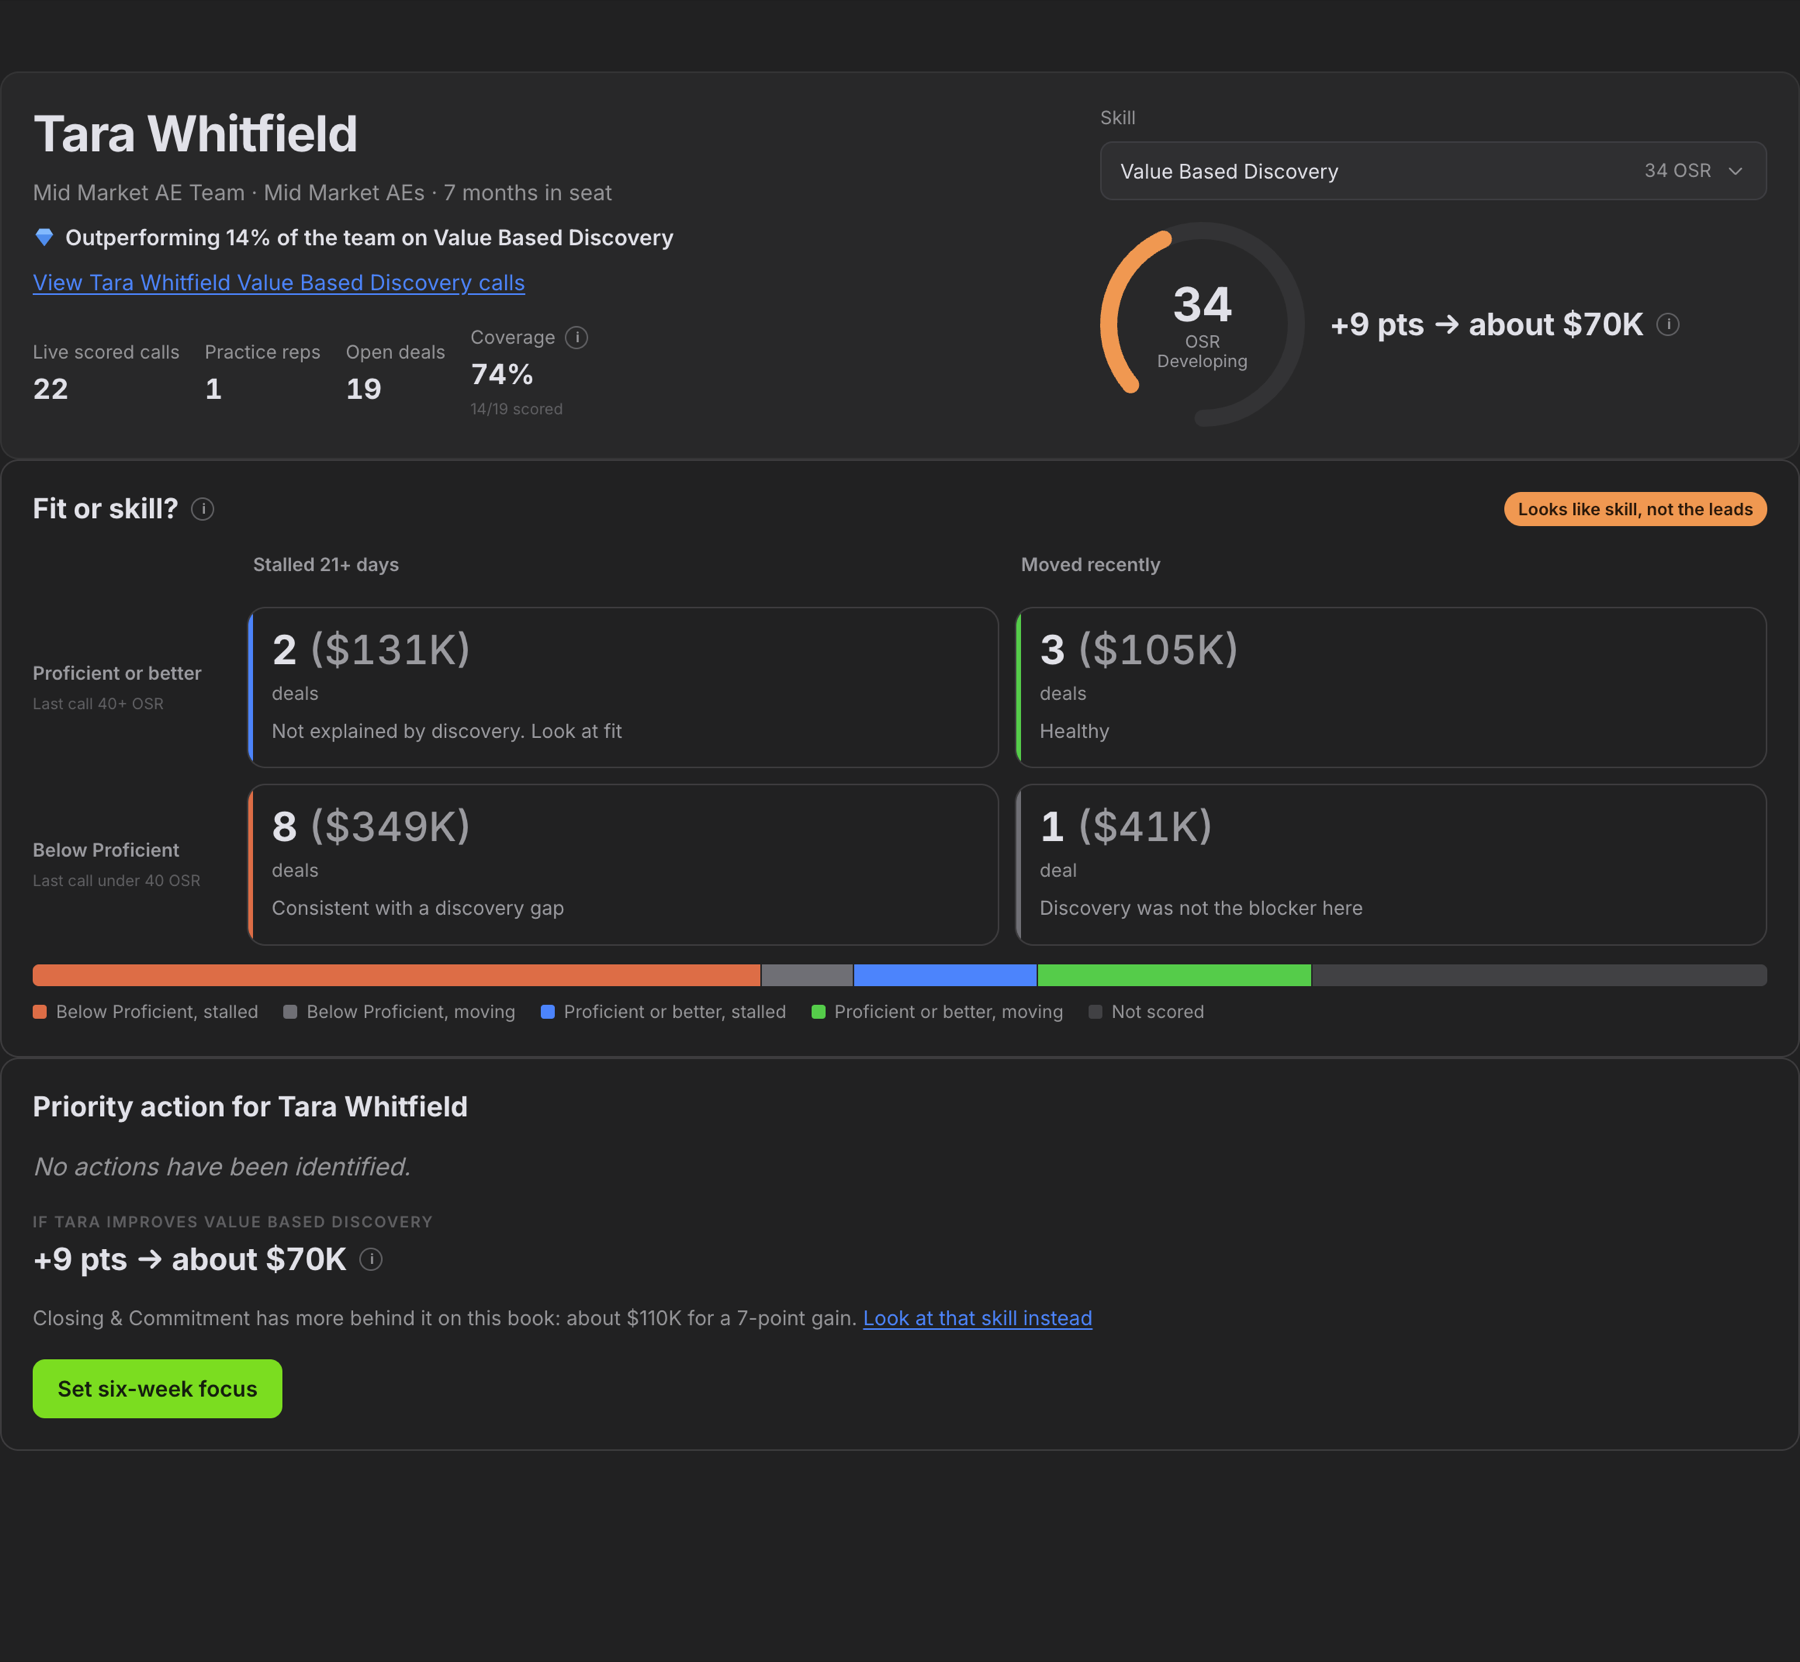Click the Open deals value 19
This screenshot has width=1800, height=1662.
(364, 388)
